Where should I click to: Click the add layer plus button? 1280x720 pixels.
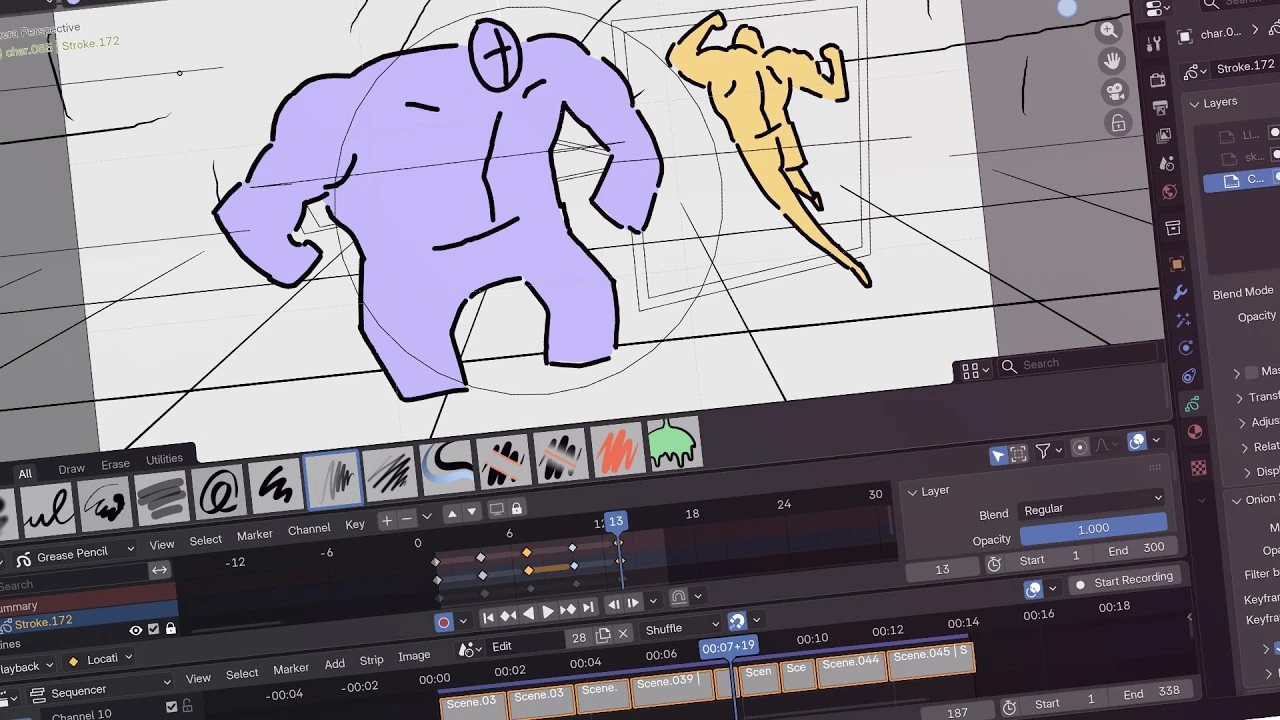tap(387, 521)
